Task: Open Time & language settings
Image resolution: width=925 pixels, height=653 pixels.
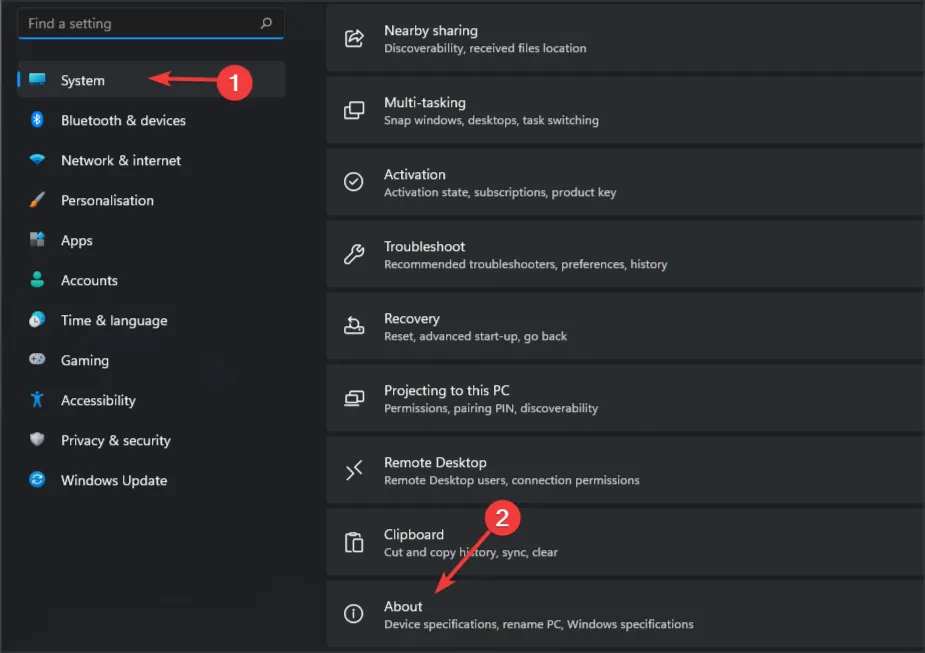Action: (113, 320)
